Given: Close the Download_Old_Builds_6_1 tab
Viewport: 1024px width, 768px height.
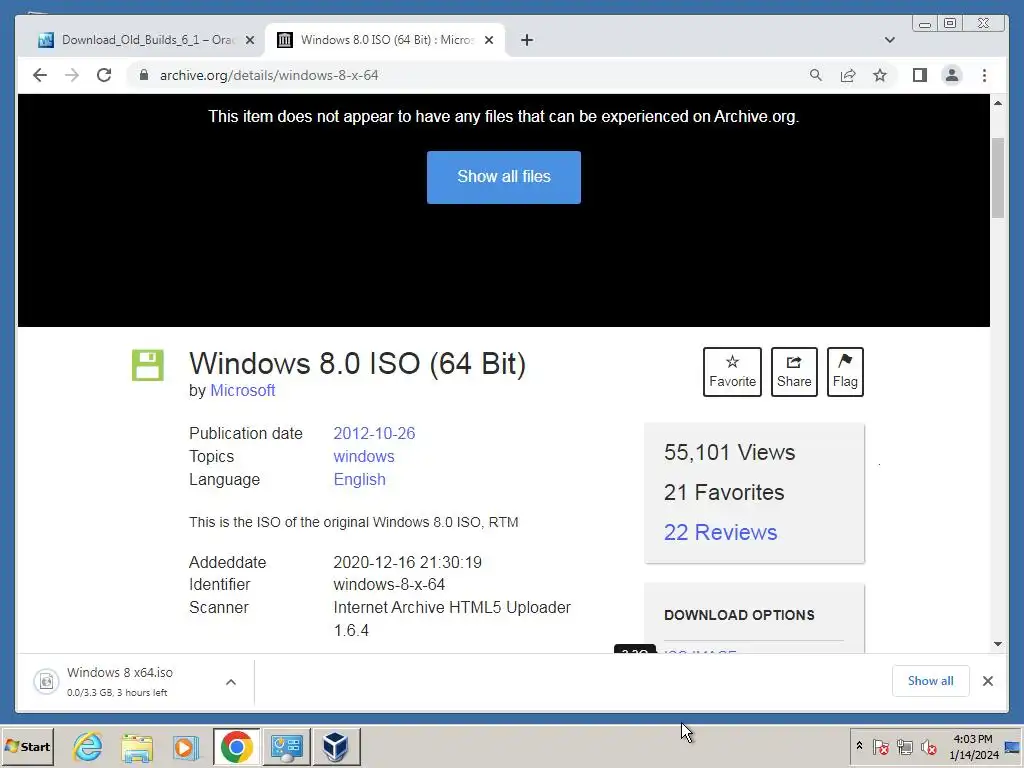Looking at the screenshot, I should [249, 40].
